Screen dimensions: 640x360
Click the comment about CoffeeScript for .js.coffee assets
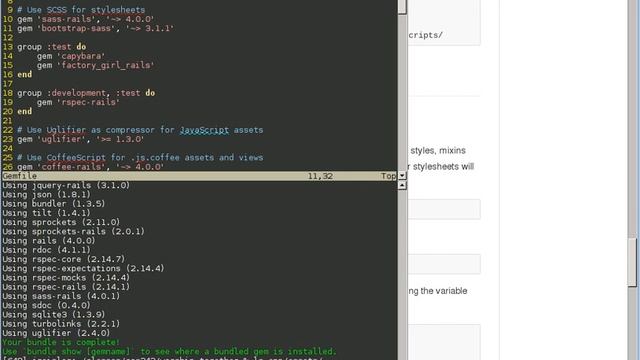140,158
